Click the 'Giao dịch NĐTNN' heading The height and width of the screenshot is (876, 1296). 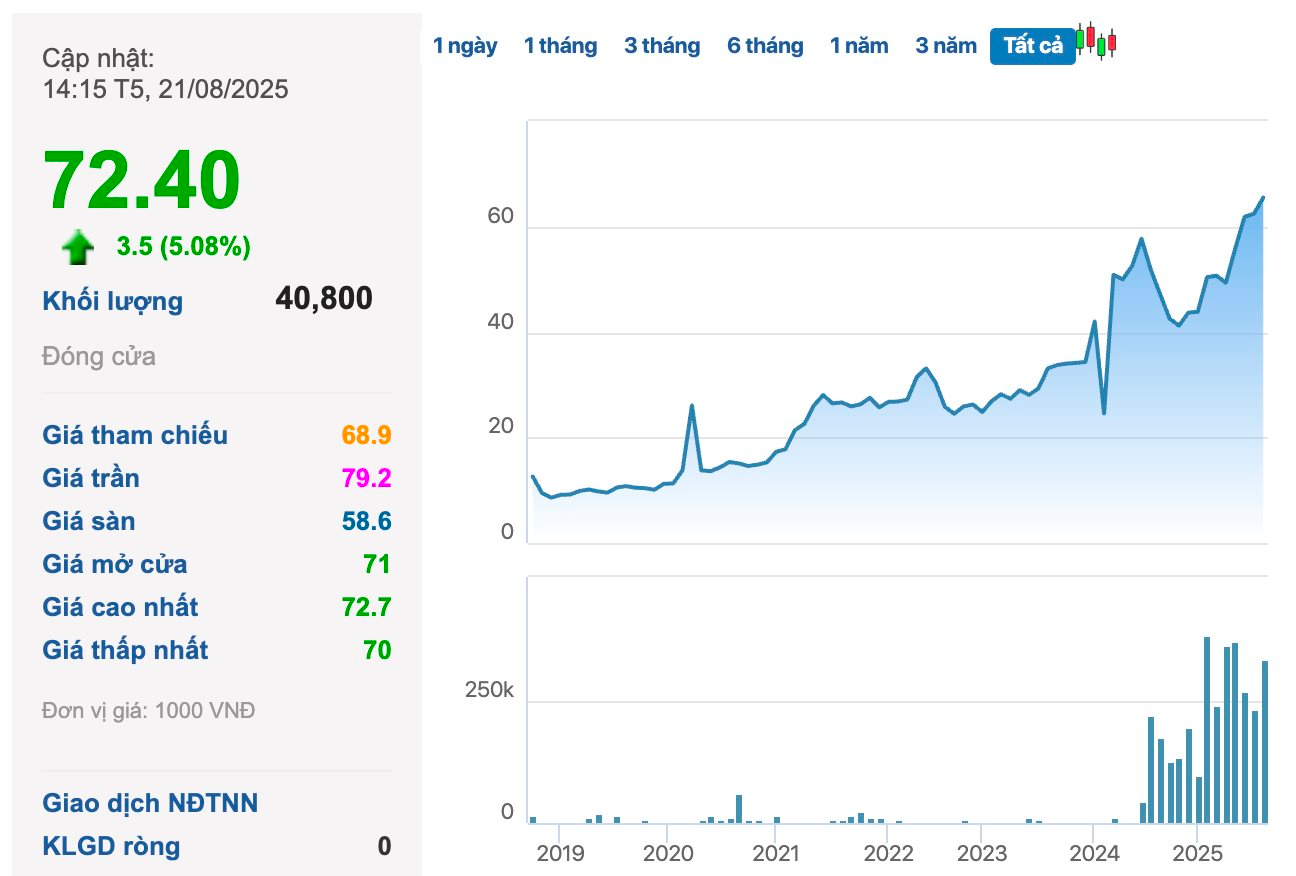click(150, 803)
